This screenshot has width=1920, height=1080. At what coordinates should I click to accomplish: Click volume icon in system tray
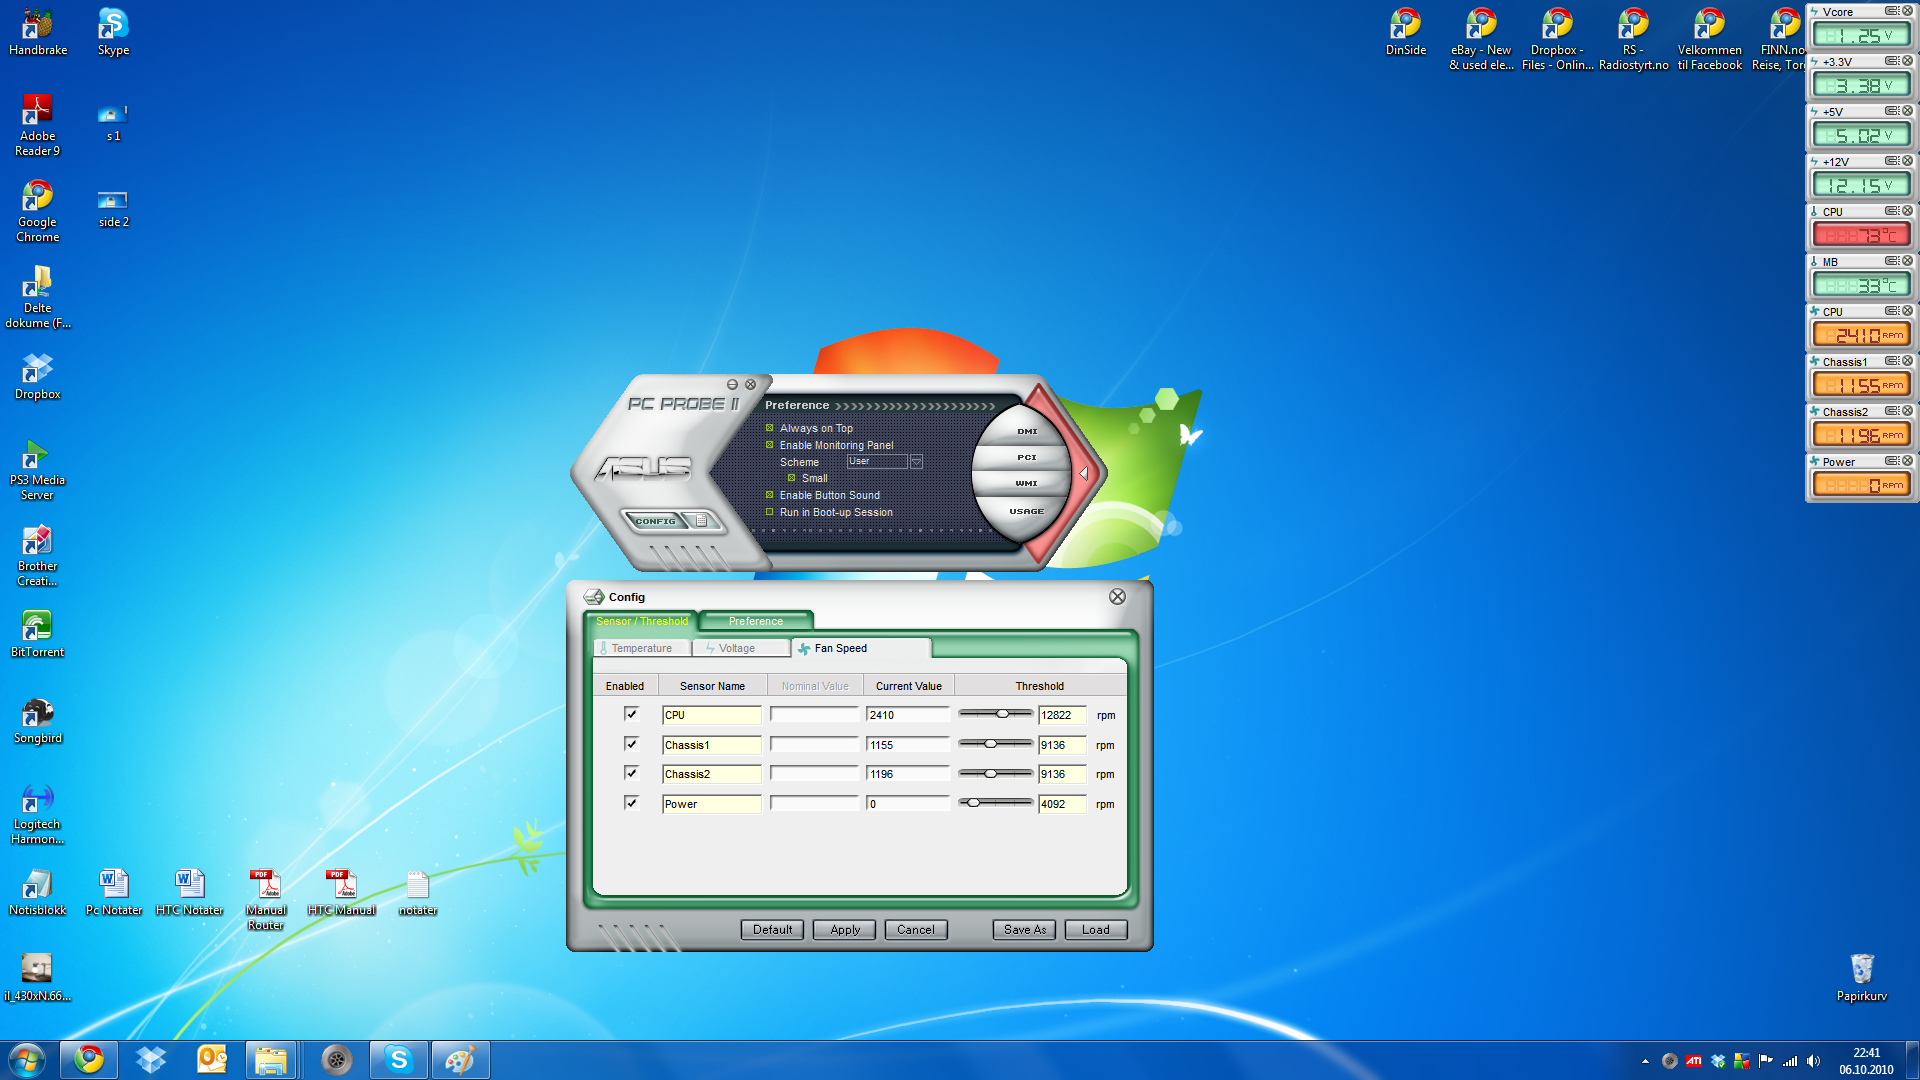(1813, 1061)
